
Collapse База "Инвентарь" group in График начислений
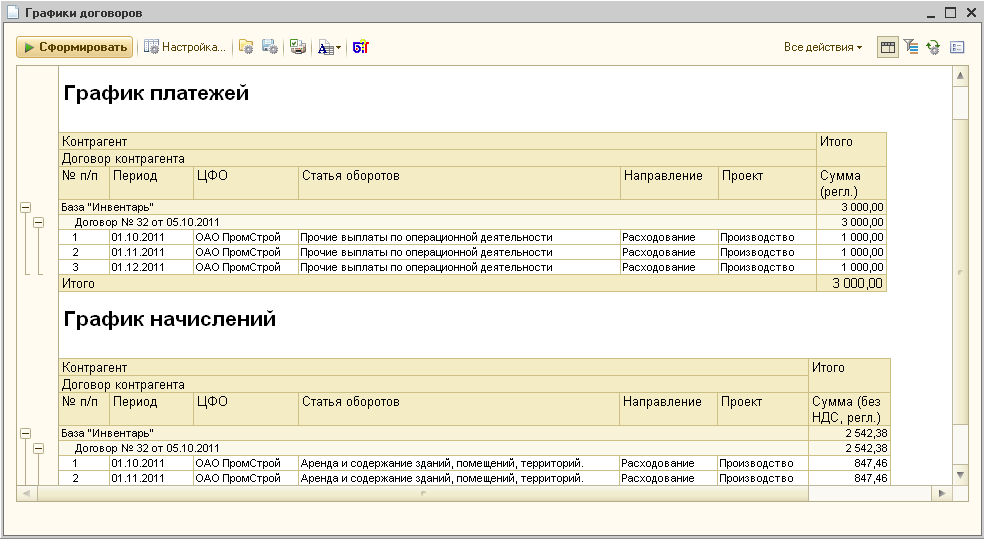tap(25, 434)
